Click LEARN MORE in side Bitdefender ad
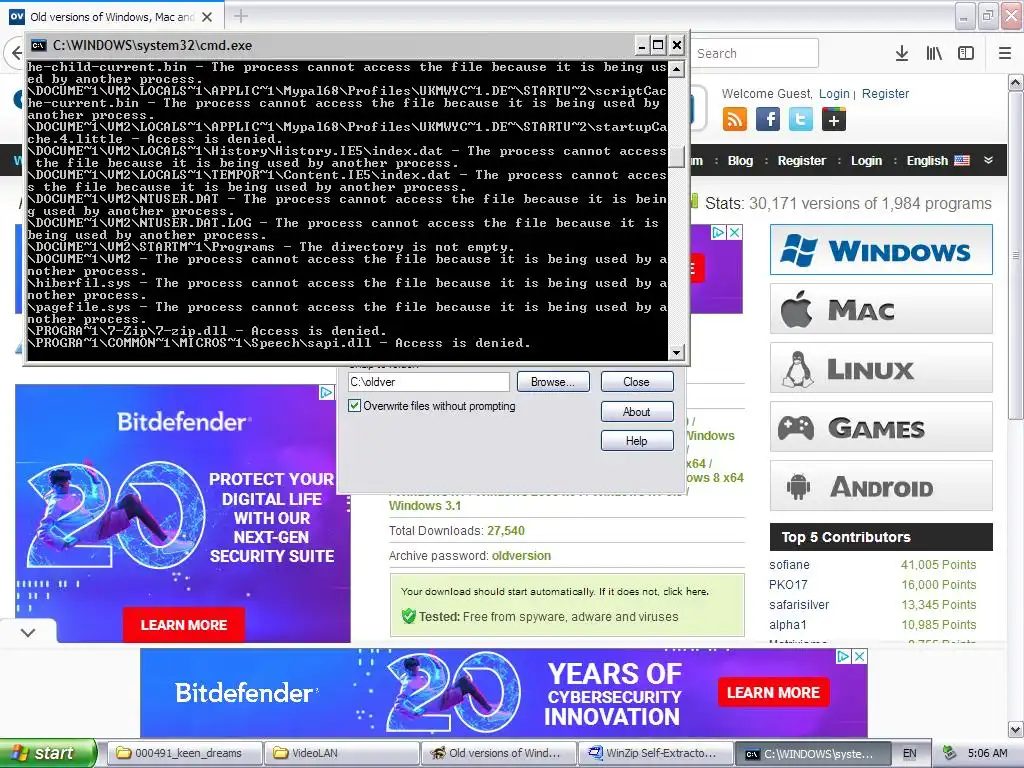This screenshot has height=768, width=1024. pyautogui.click(x=184, y=625)
